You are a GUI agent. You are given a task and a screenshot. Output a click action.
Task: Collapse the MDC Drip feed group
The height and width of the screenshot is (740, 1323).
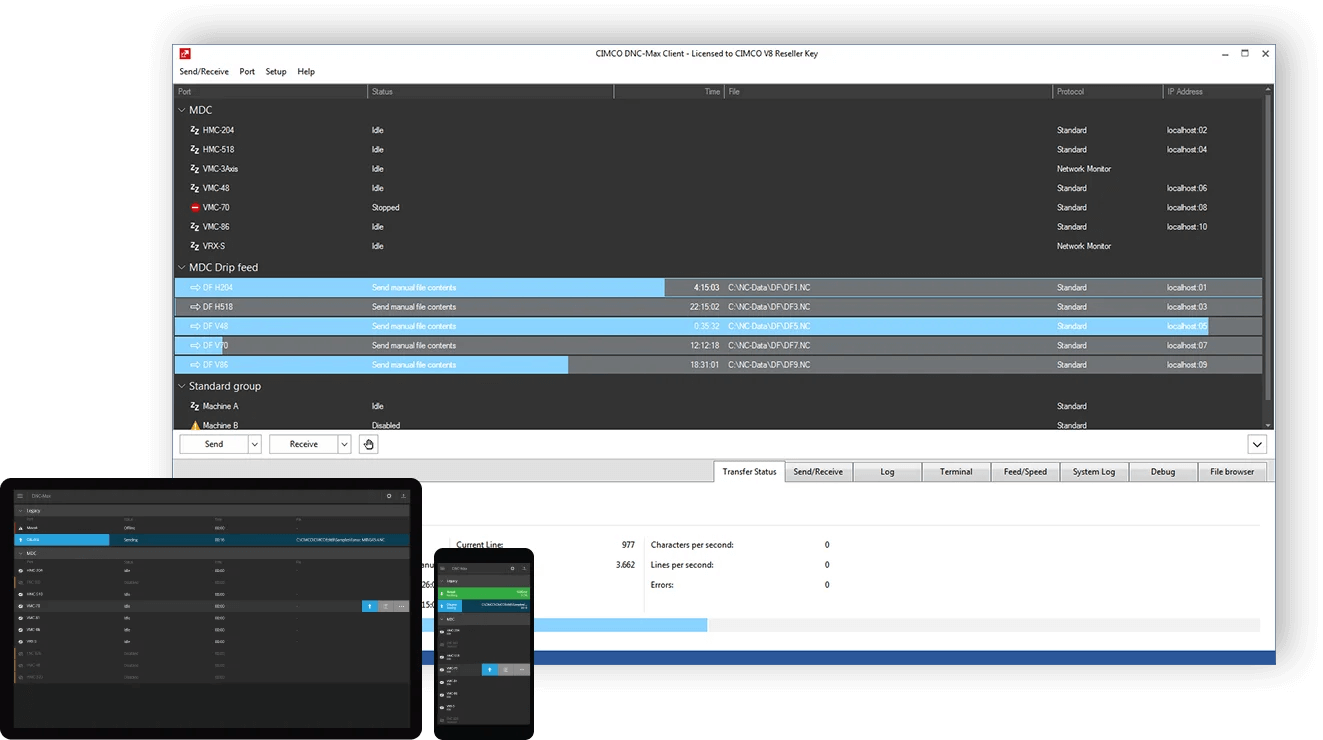tap(181, 268)
